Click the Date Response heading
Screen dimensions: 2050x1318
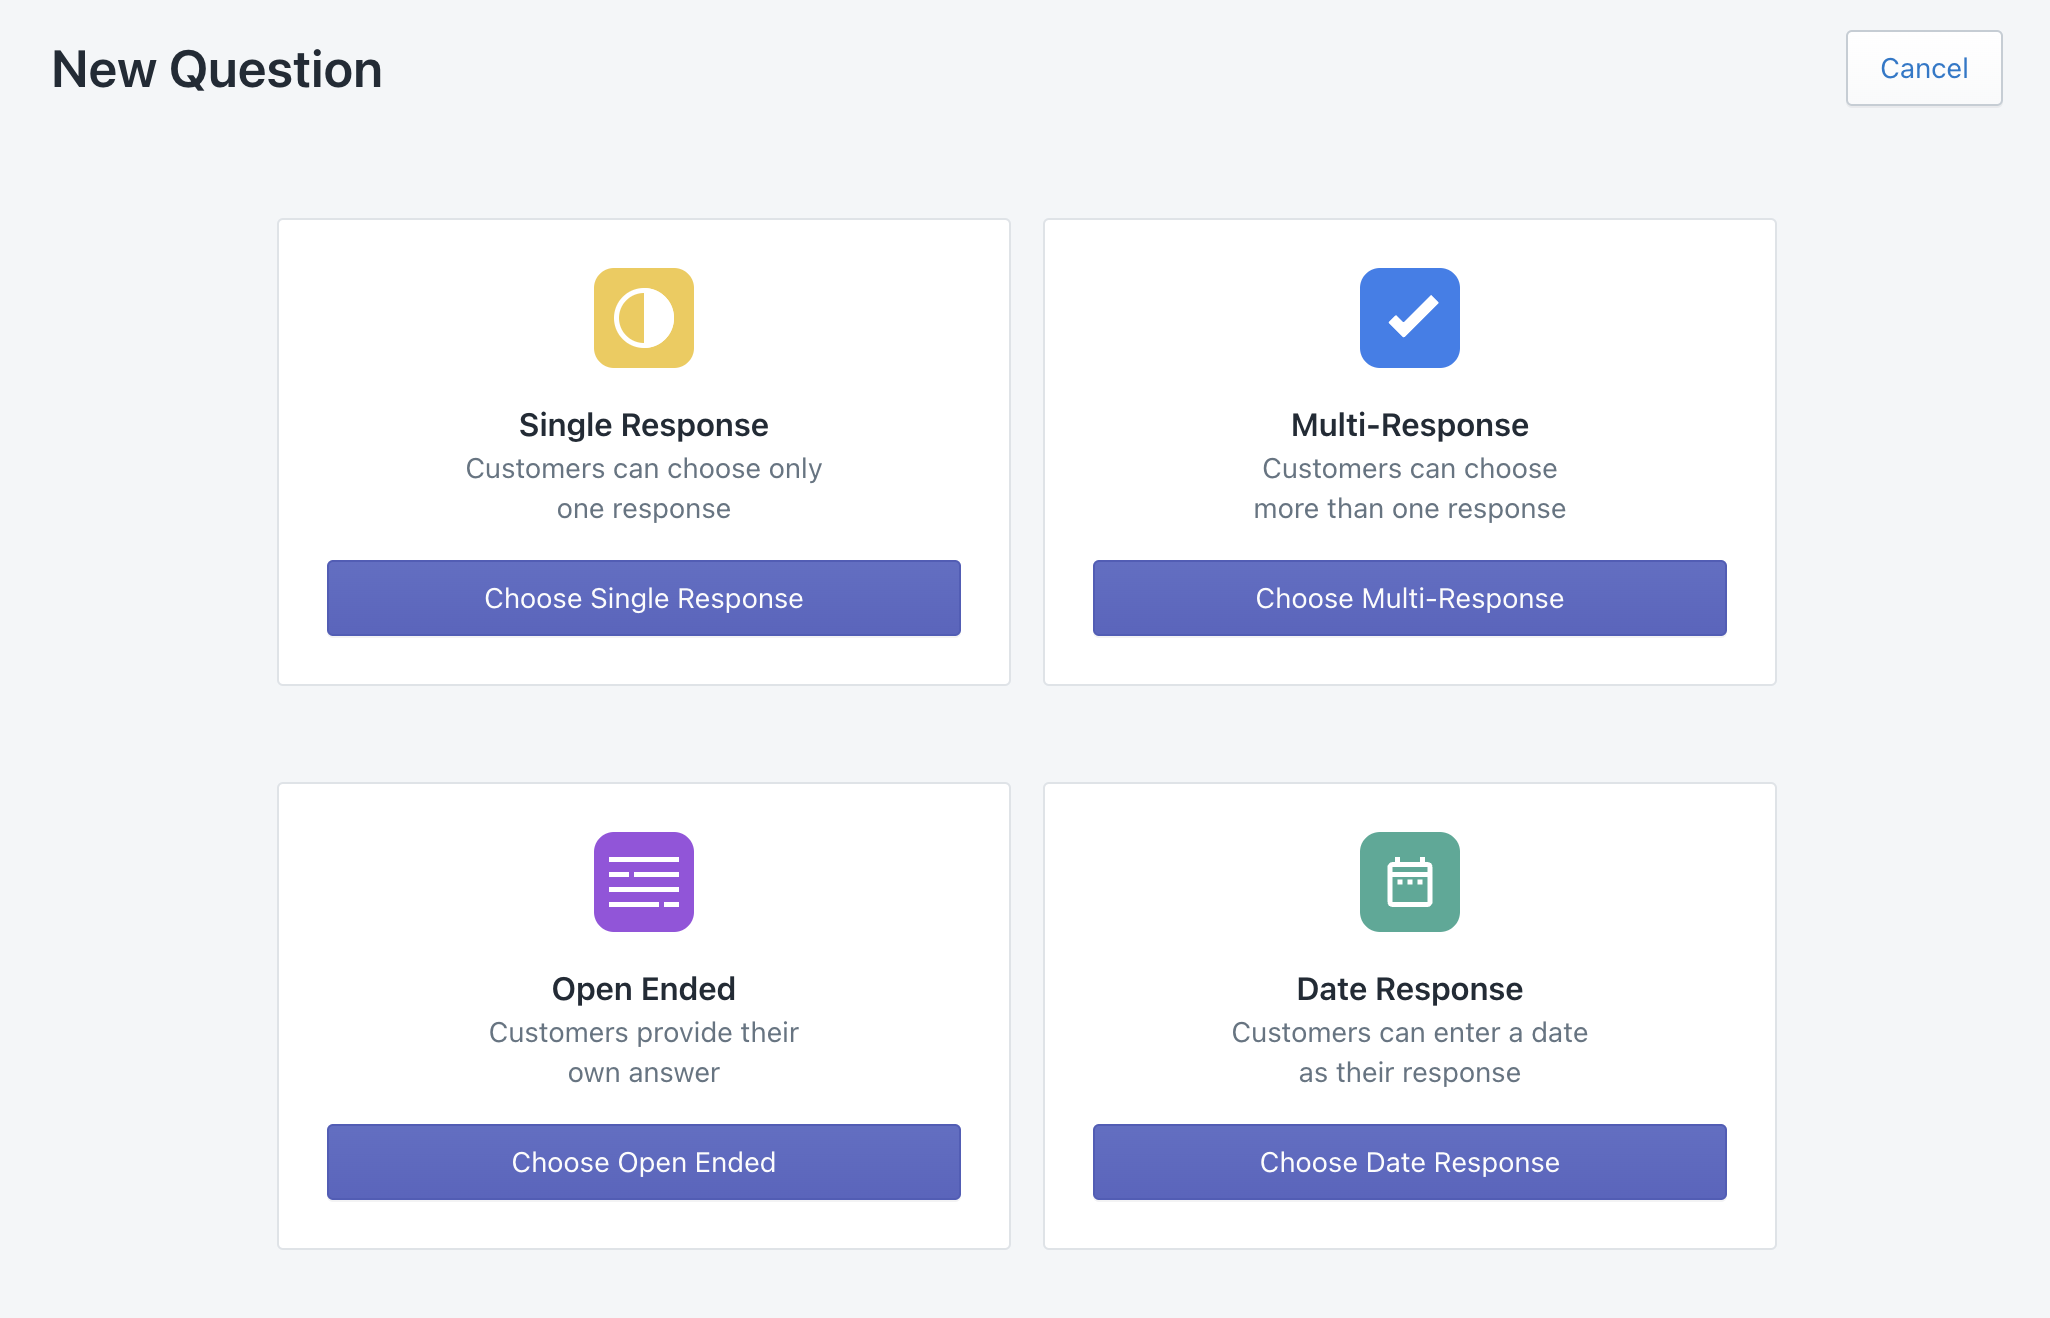pos(1409,989)
